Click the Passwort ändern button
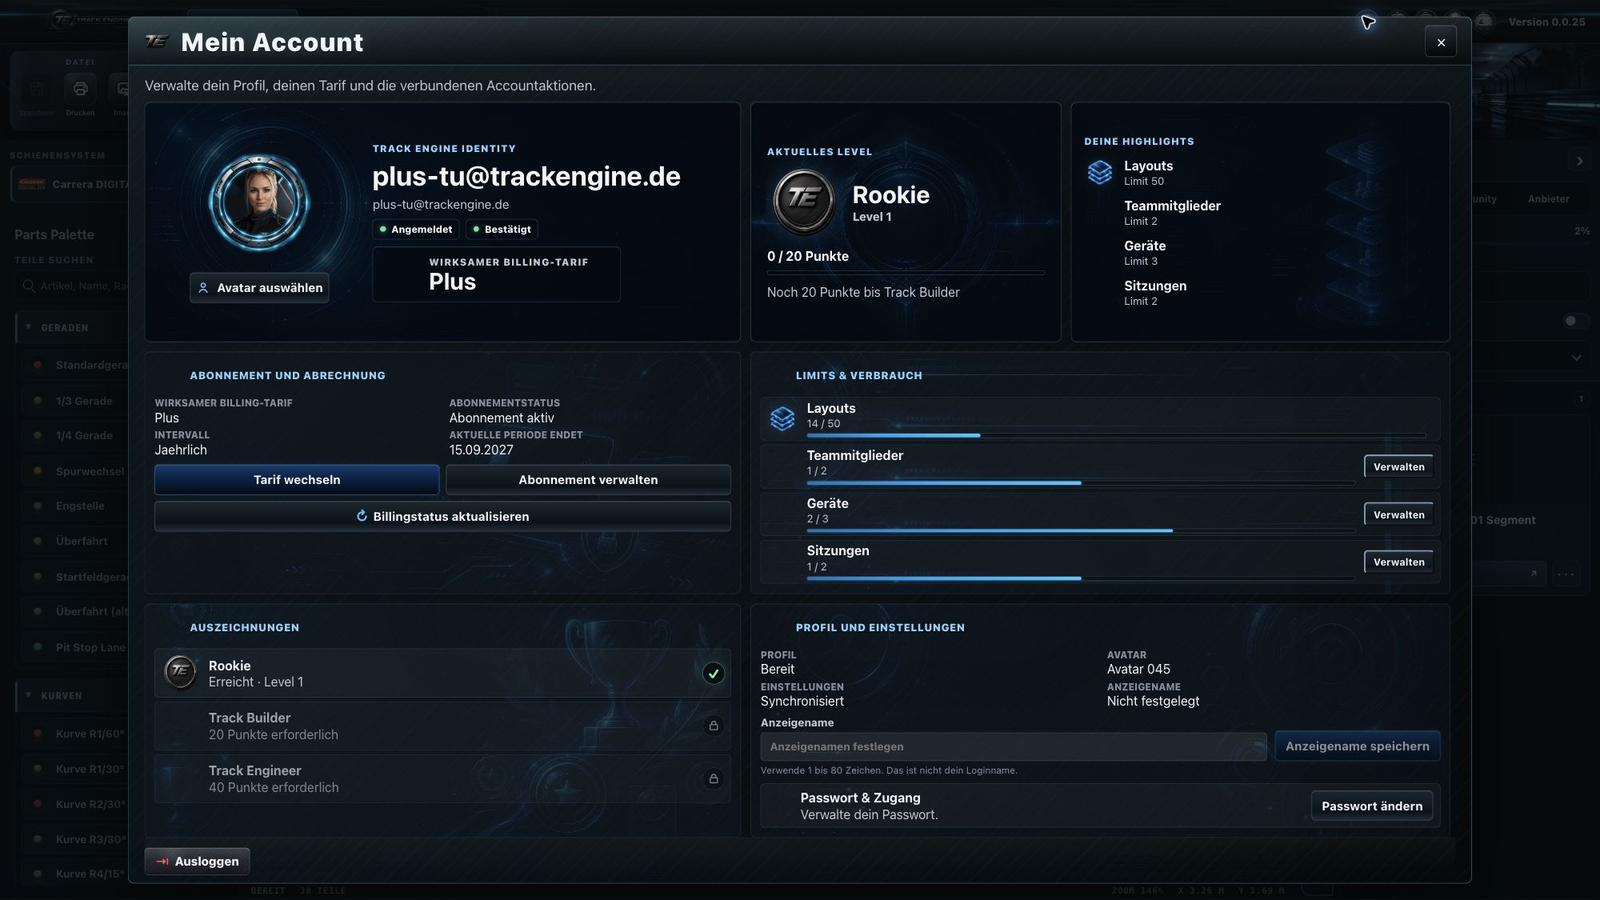 click(x=1372, y=806)
